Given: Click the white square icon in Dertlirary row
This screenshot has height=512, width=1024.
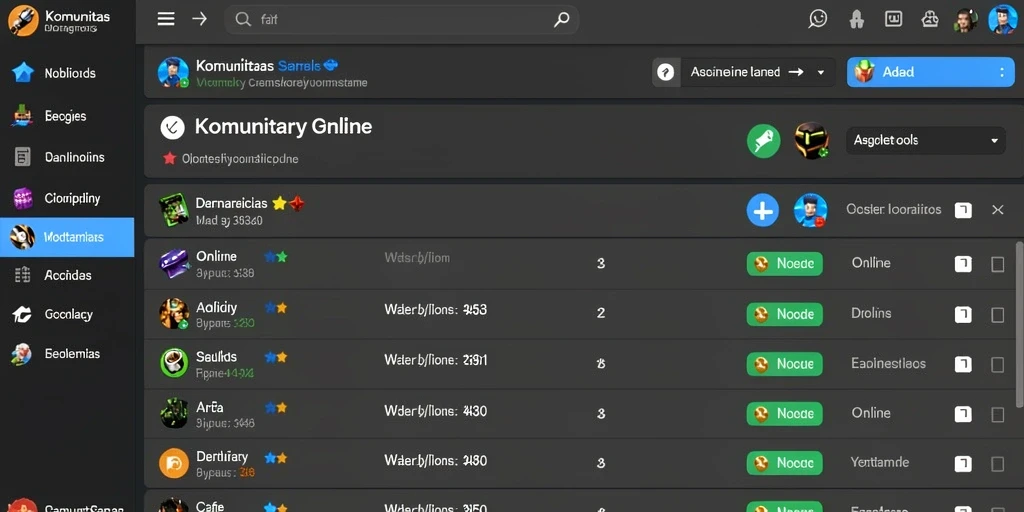Looking at the screenshot, I should (x=963, y=464).
